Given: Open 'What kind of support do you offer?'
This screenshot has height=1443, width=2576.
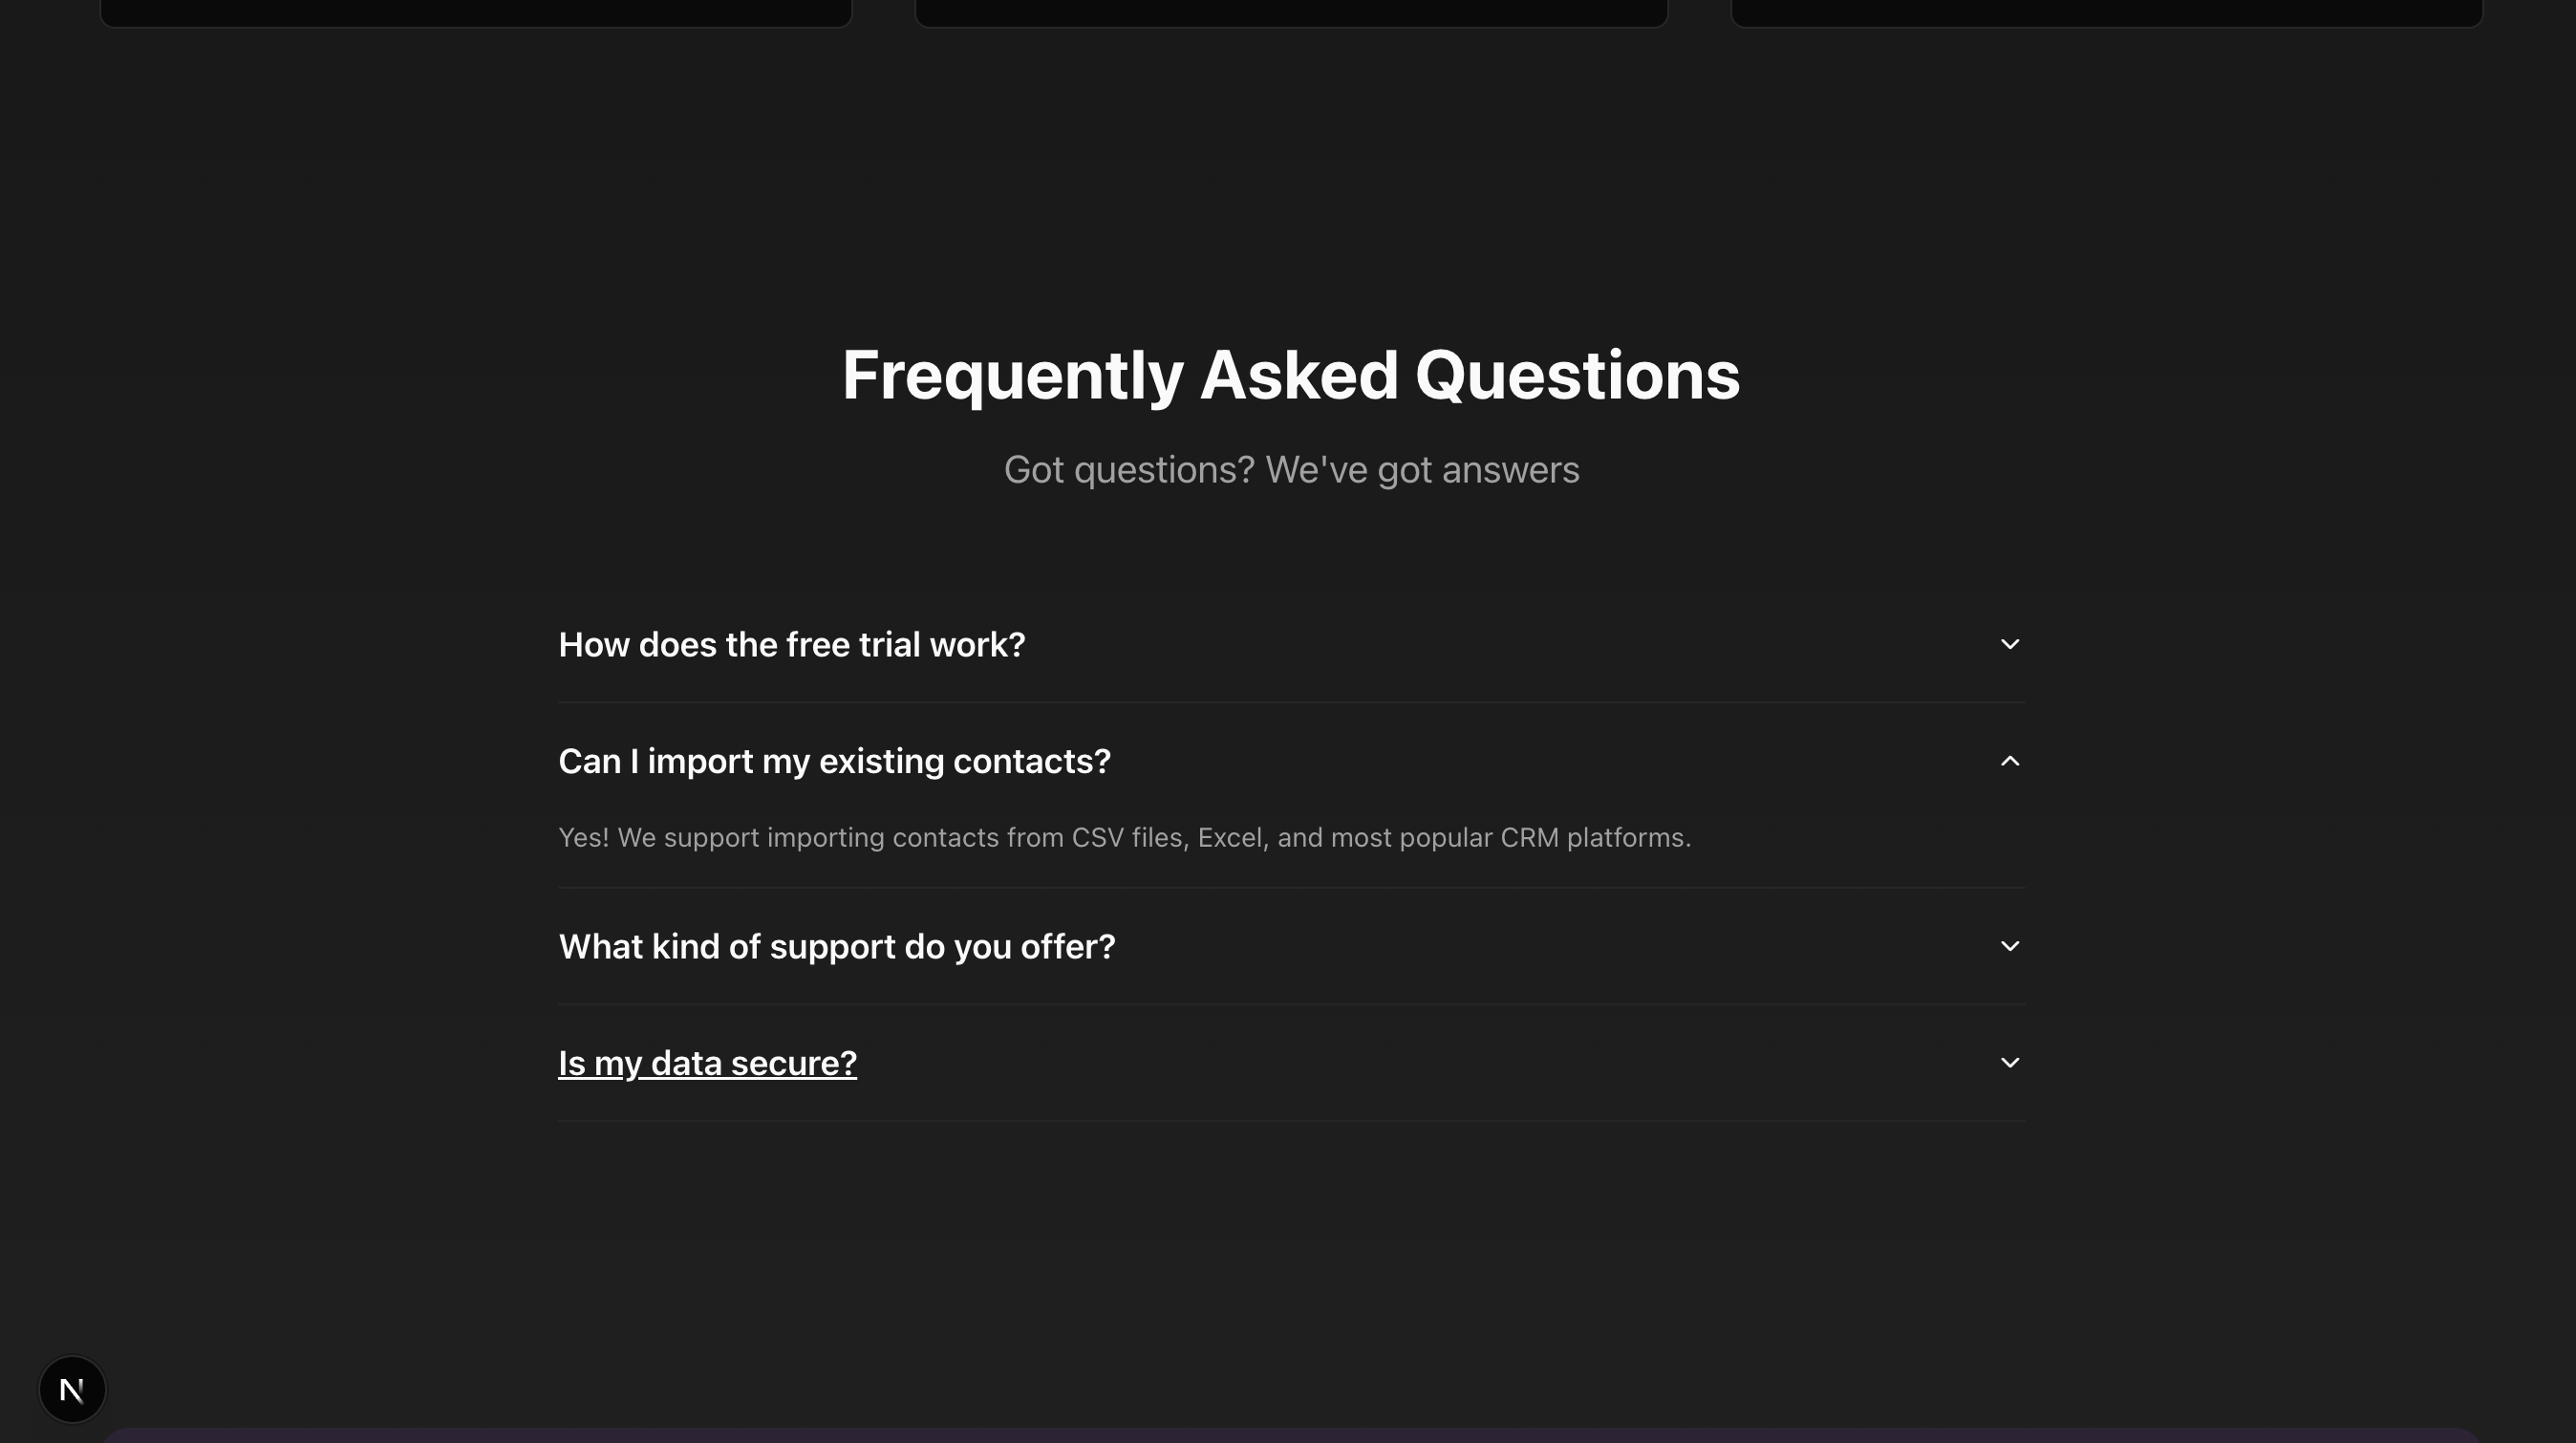Looking at the screenshot, I should tap(836, 947).
